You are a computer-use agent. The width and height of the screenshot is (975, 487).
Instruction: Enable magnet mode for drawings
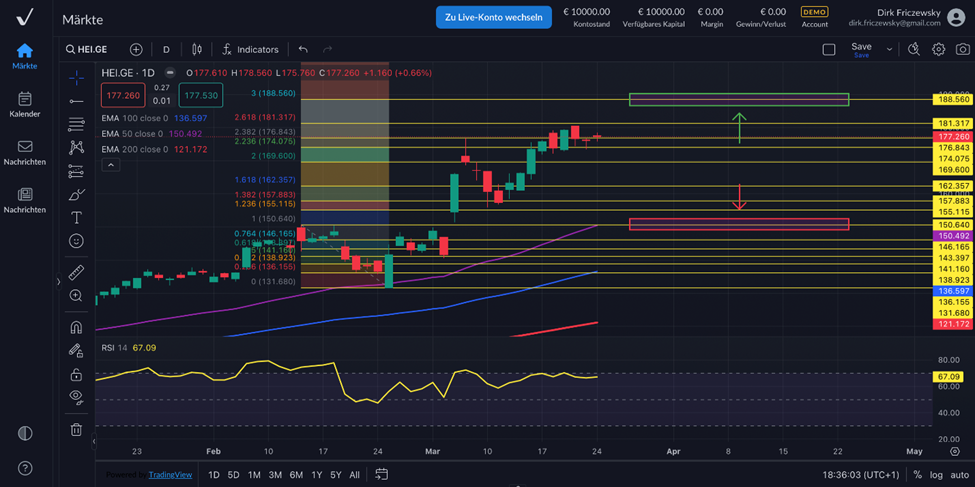coord(76,328)
